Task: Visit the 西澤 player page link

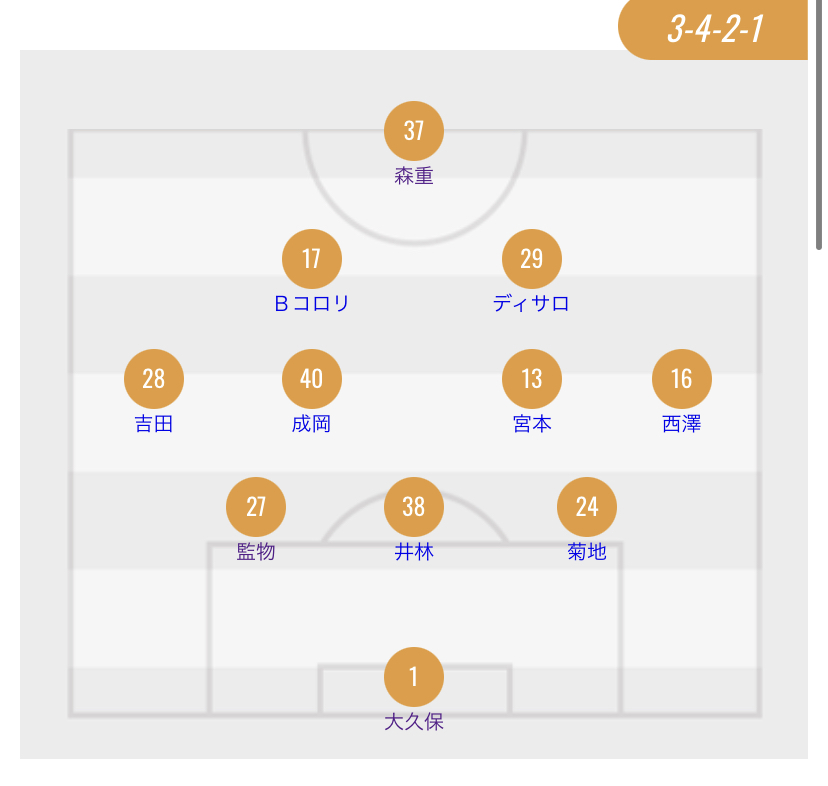Action: [682, 424]
